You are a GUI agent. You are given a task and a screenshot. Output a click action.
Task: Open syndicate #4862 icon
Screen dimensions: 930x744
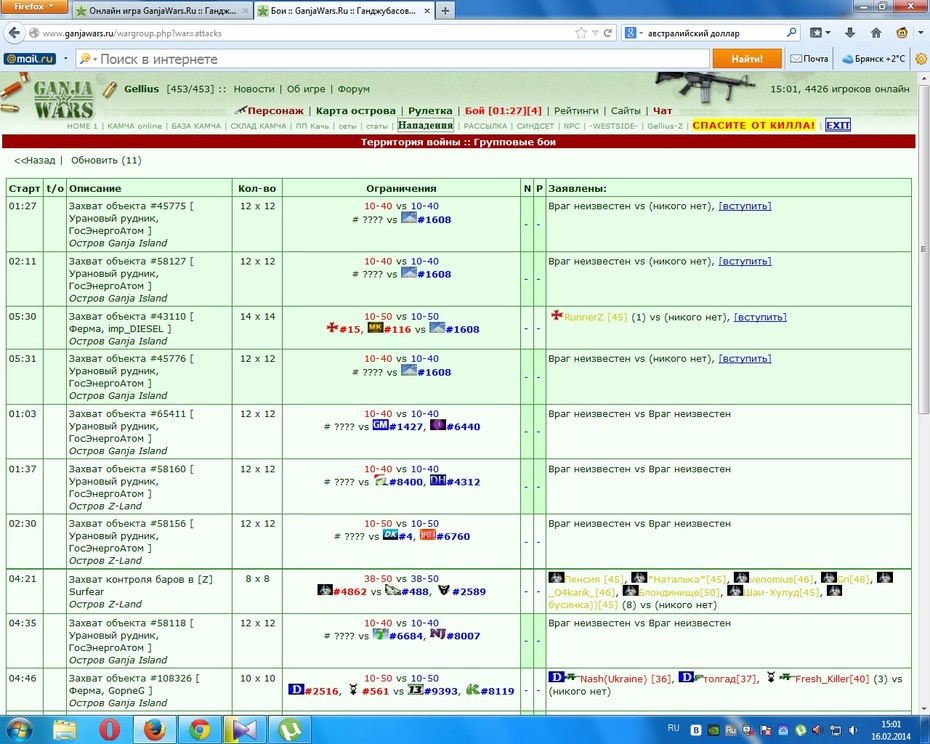[x=324, y=590]
